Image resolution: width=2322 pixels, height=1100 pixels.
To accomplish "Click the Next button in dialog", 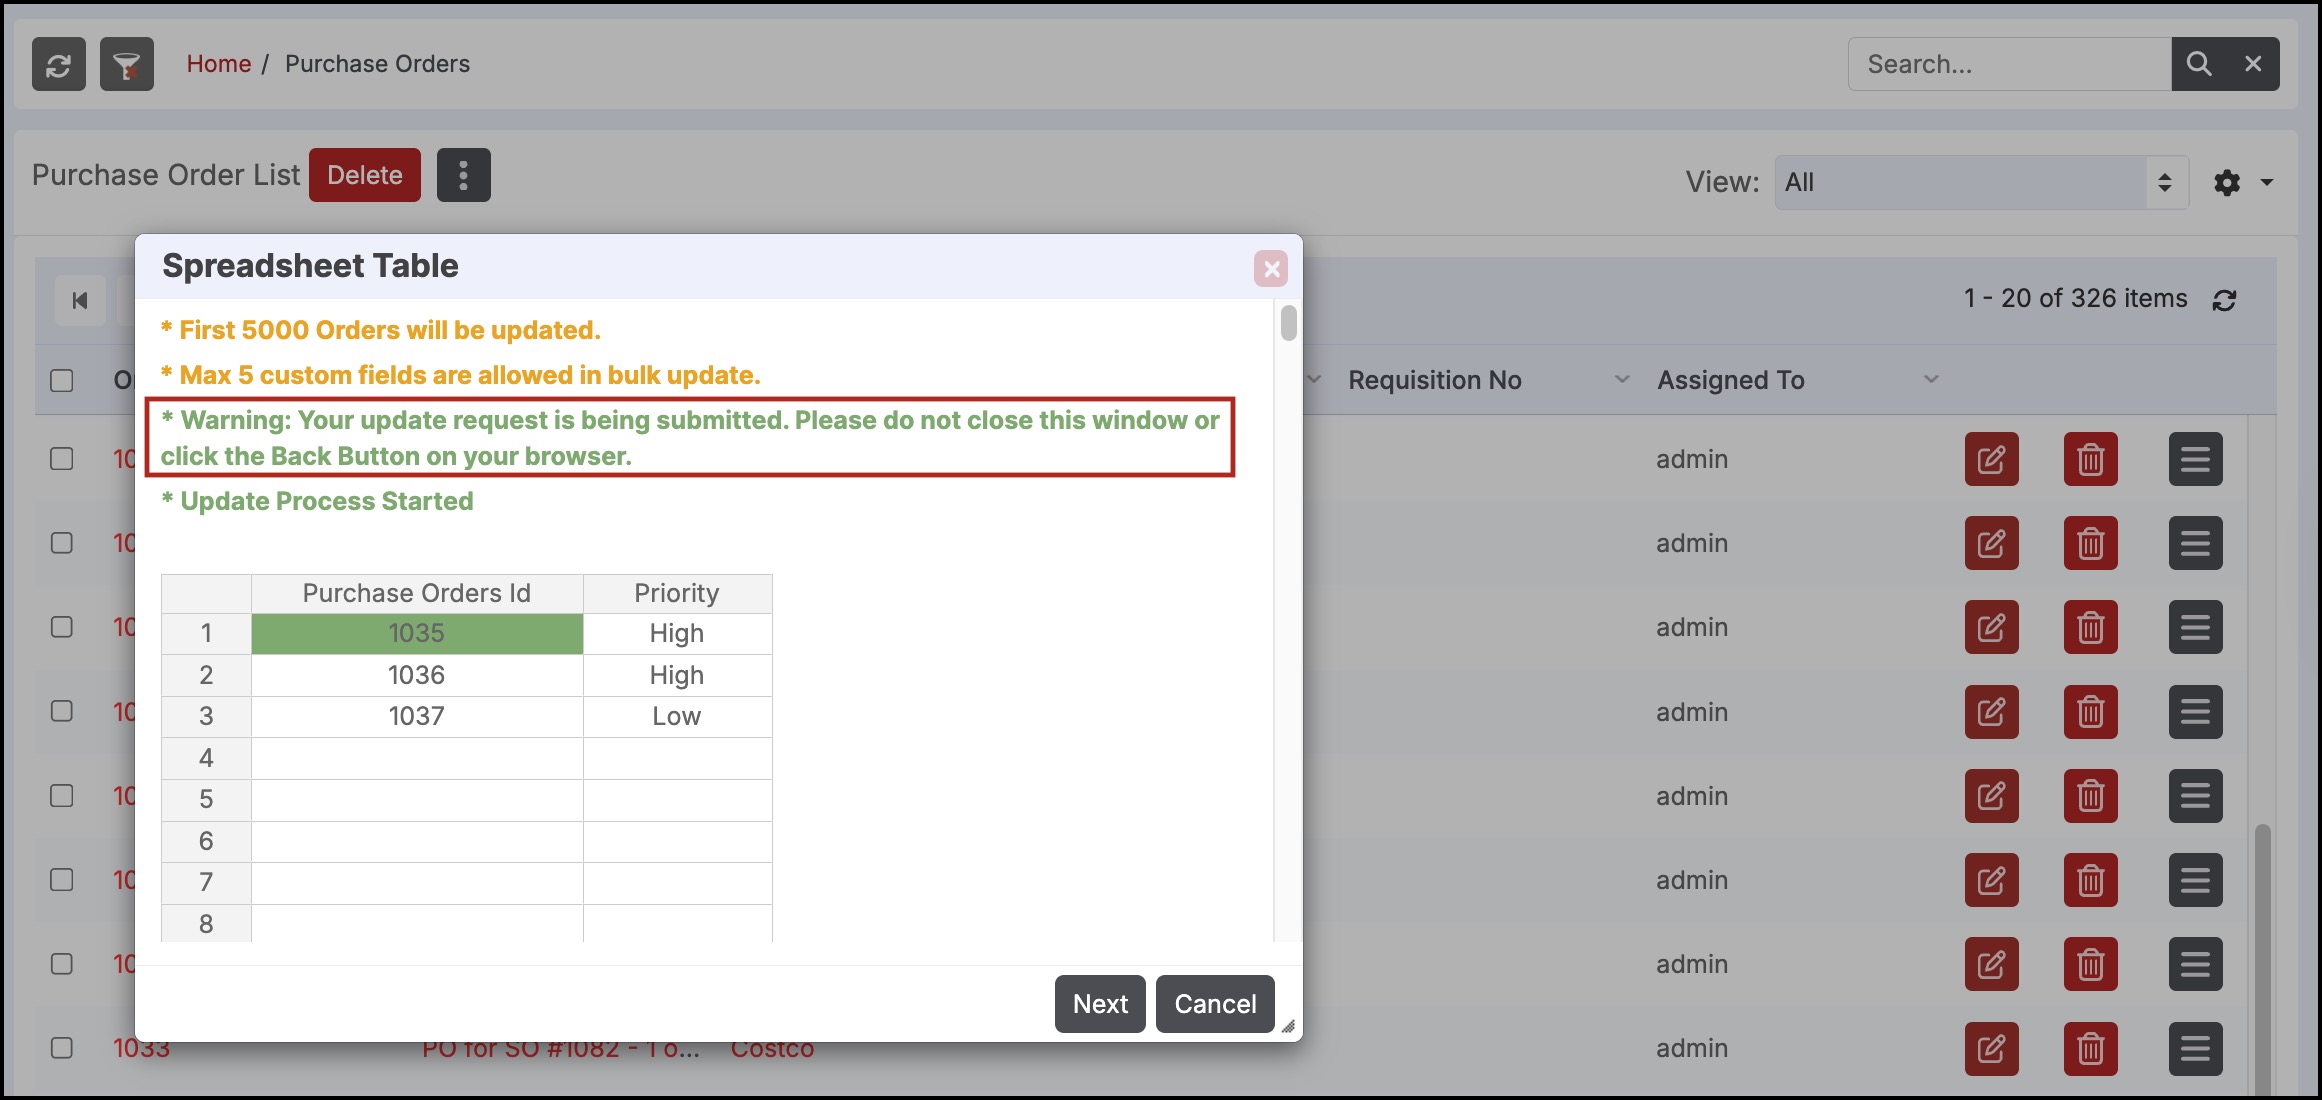I will [1099, 1004].
